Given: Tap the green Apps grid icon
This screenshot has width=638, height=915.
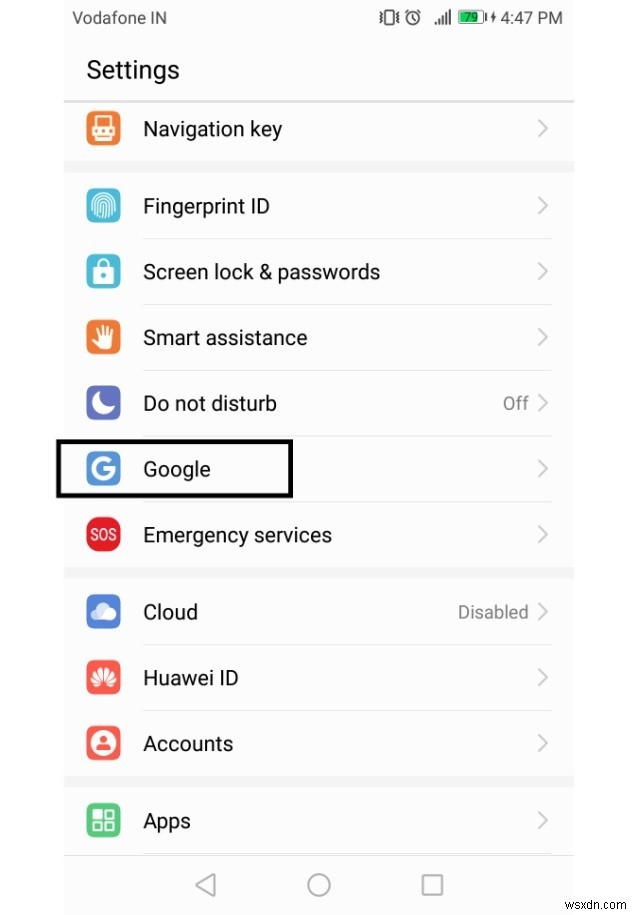Looking at the screenshot, I should pyautogui.click(x=103, y=821).
